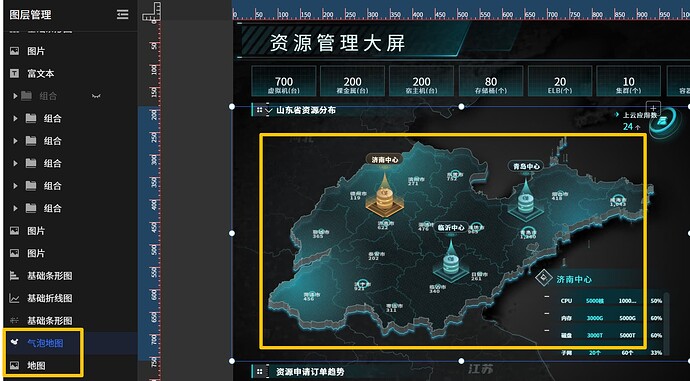
Task: Click the line chart icon of 基础折线图
Action: pyautogui.click(x=15, y=298)
